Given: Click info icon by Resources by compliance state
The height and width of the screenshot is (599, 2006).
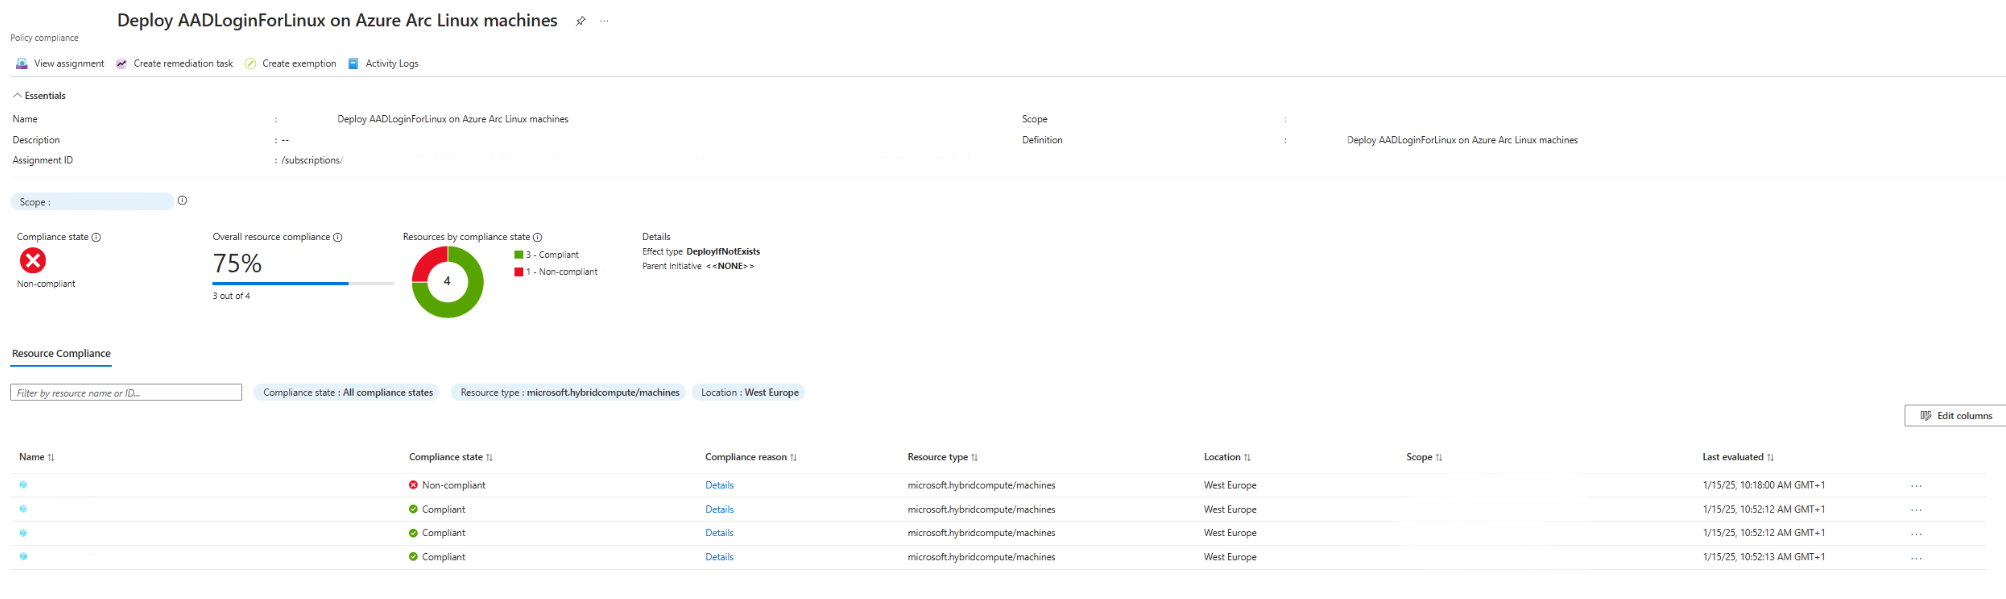Looking at the screenshot, I should [538, 238].
